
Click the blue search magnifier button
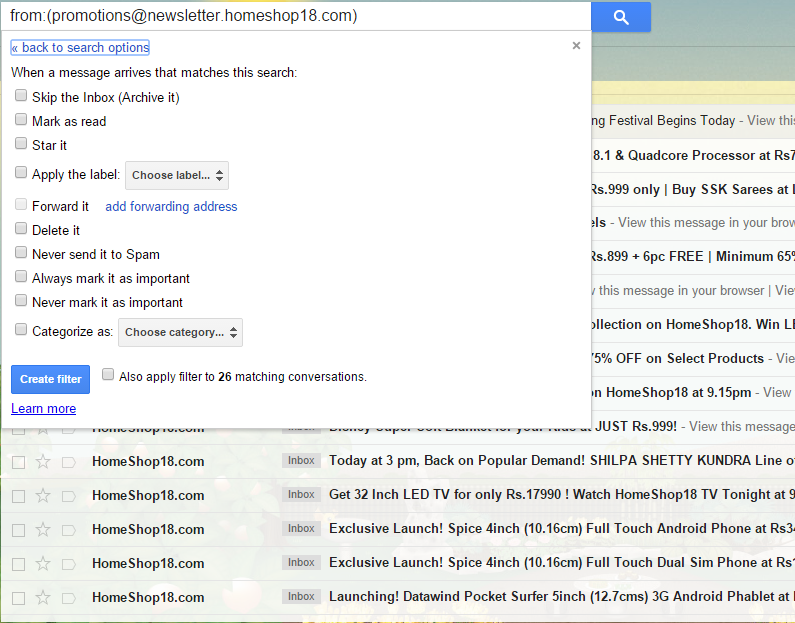621,17
